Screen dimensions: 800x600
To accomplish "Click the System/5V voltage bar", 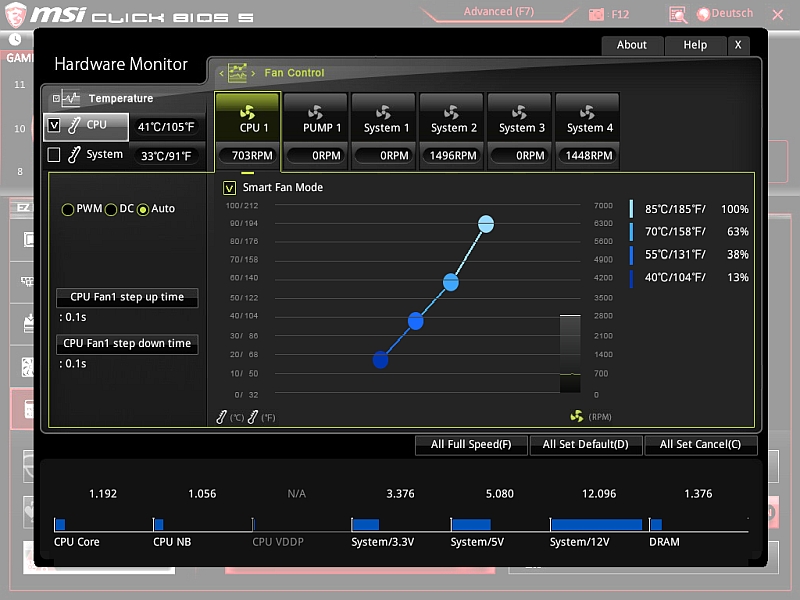I will click(471, 524).
